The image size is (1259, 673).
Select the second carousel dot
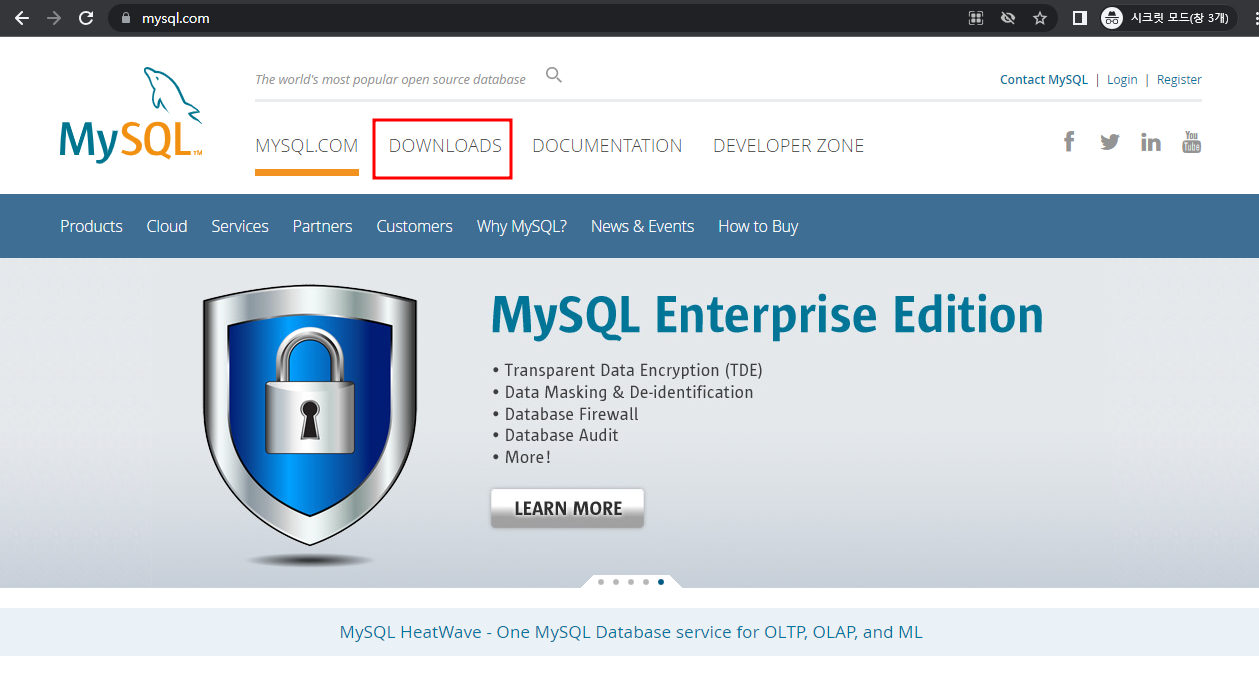click(x=615, y=581)
